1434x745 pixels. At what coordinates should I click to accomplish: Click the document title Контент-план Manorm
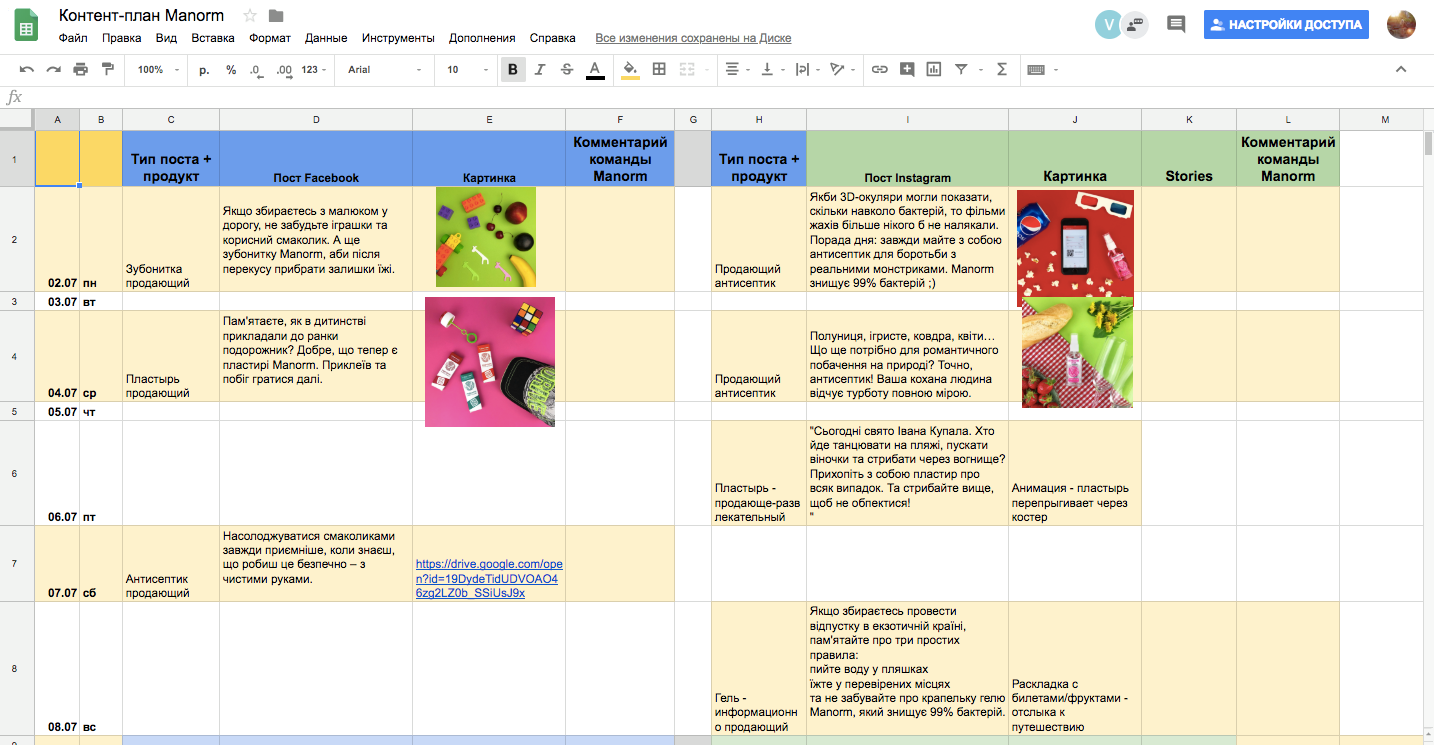click(141, 16)
